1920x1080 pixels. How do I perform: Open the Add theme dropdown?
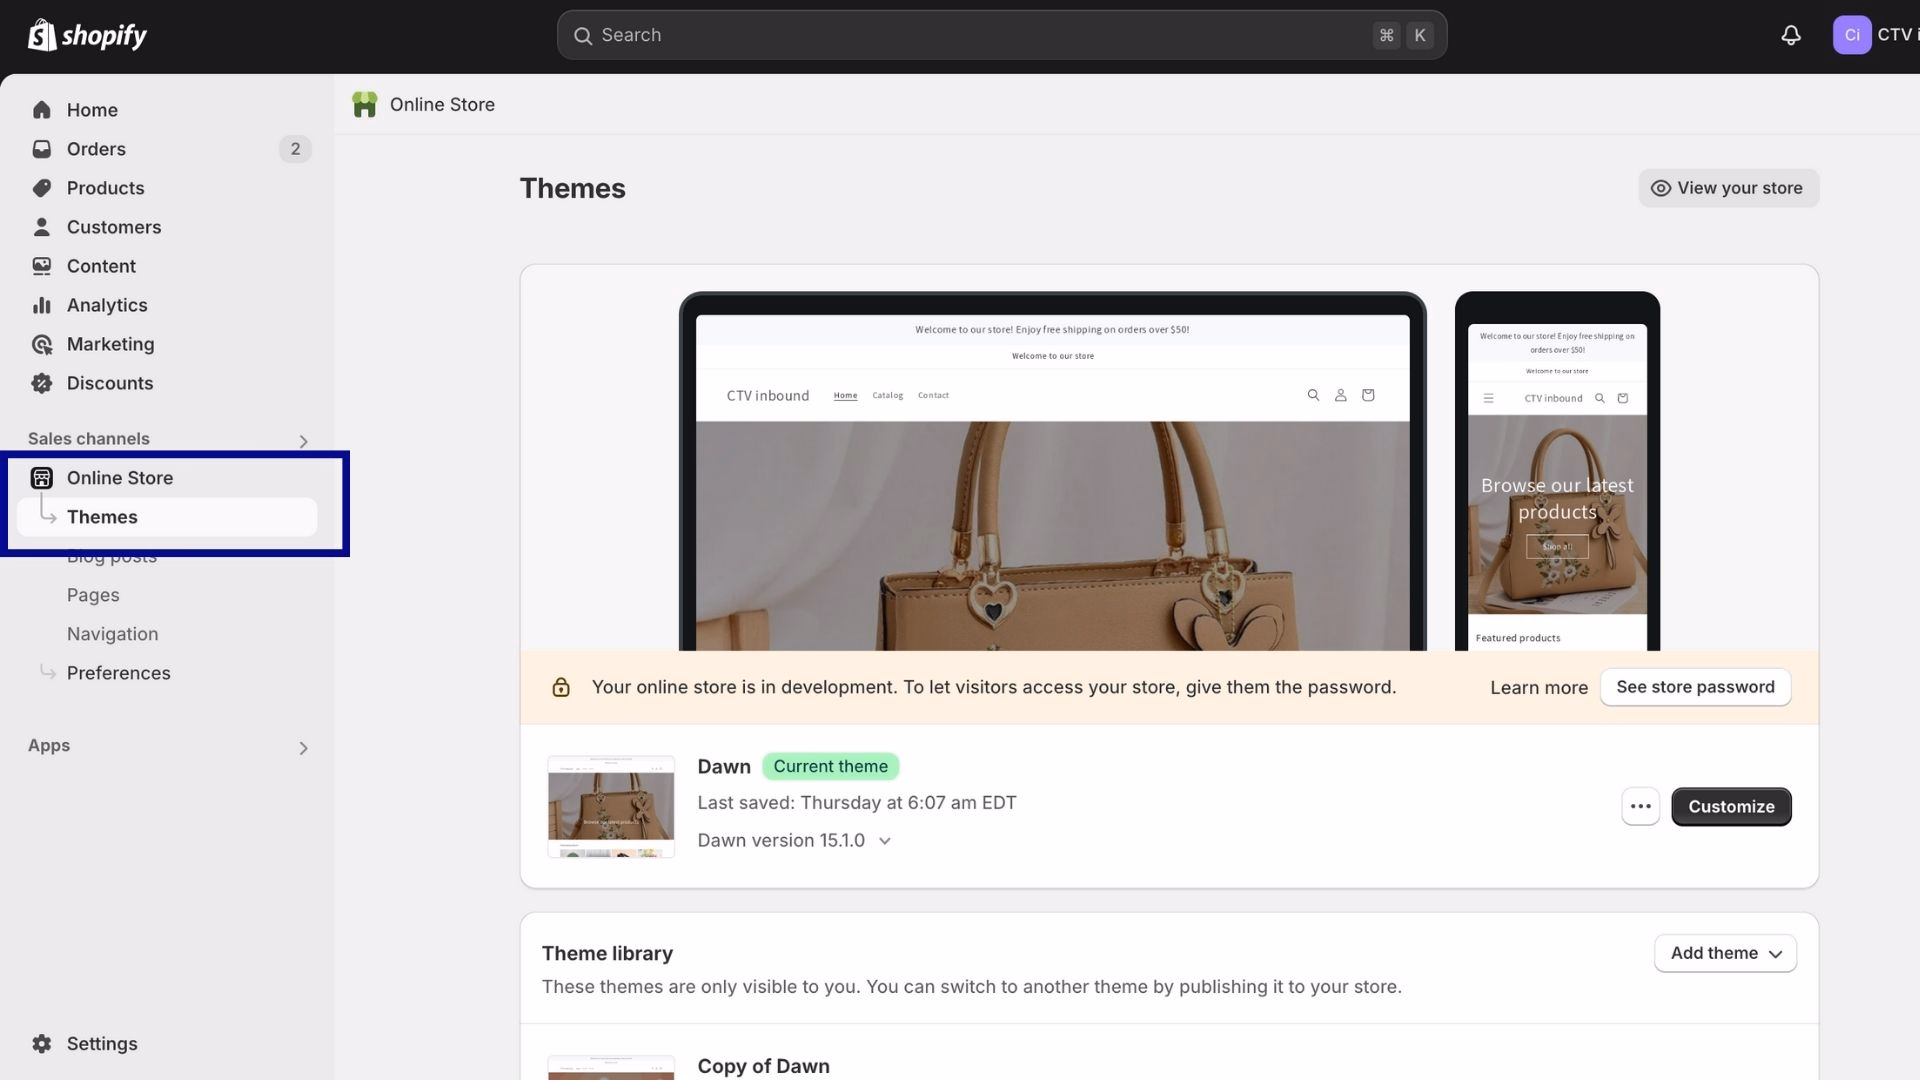pyautogui.click(x=1725, y=953)
